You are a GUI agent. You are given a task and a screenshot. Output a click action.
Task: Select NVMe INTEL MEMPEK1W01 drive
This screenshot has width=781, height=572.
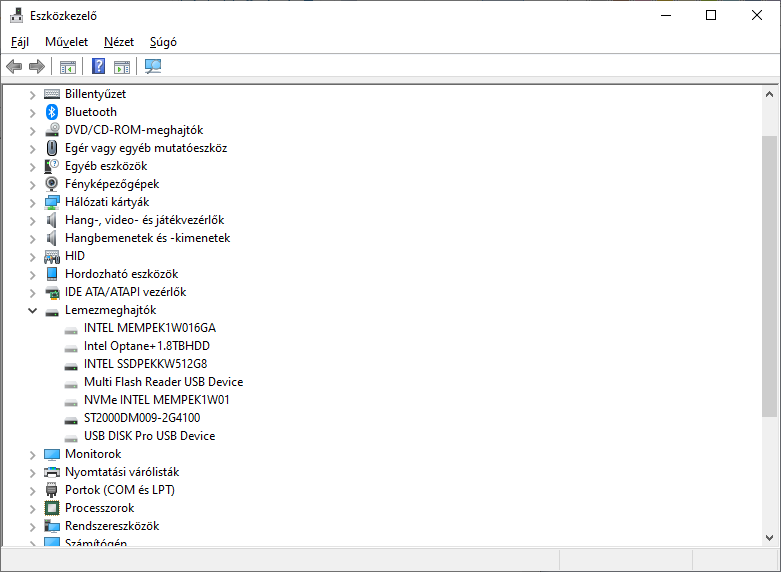[156, 400]
